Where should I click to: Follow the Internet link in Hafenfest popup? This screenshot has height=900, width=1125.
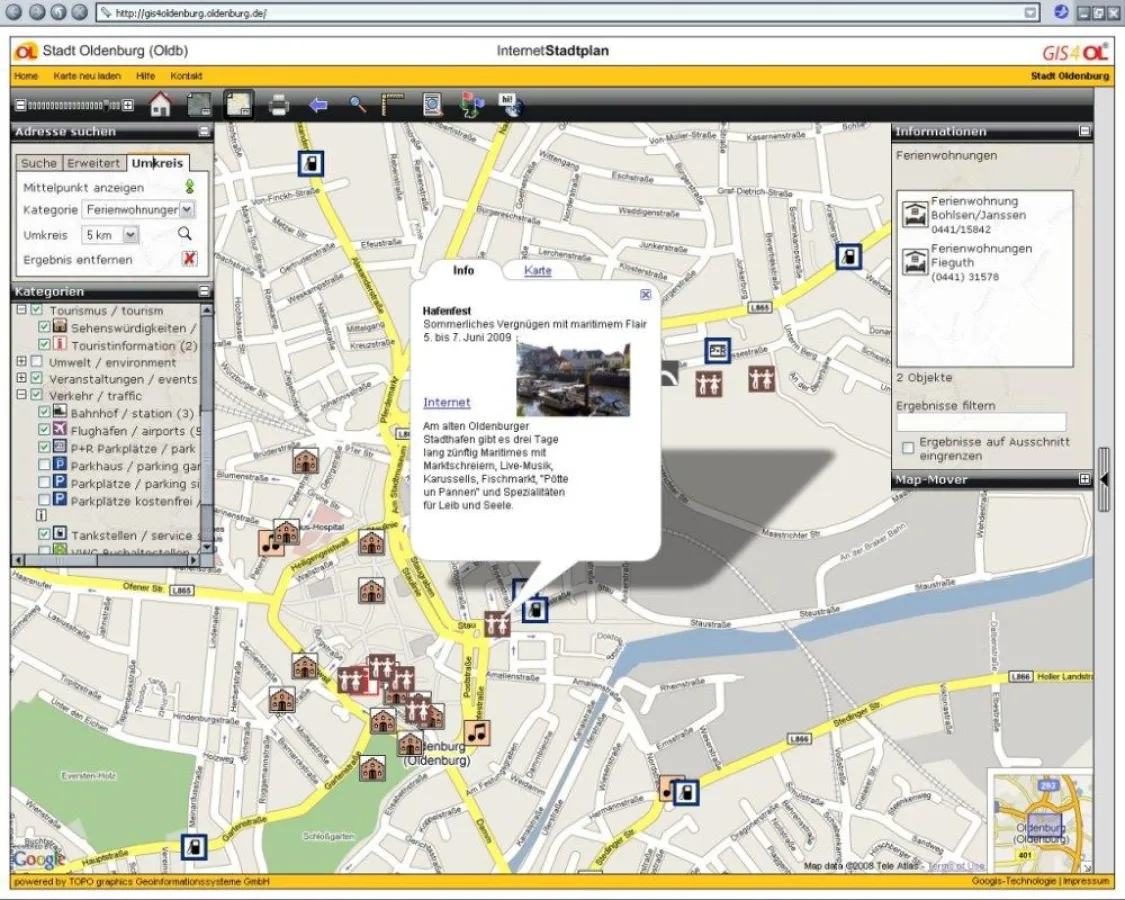(x=446, y=402)
